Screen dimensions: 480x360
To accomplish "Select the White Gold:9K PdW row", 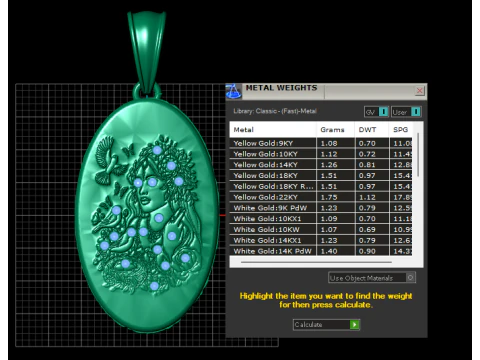I will [321, 208].
